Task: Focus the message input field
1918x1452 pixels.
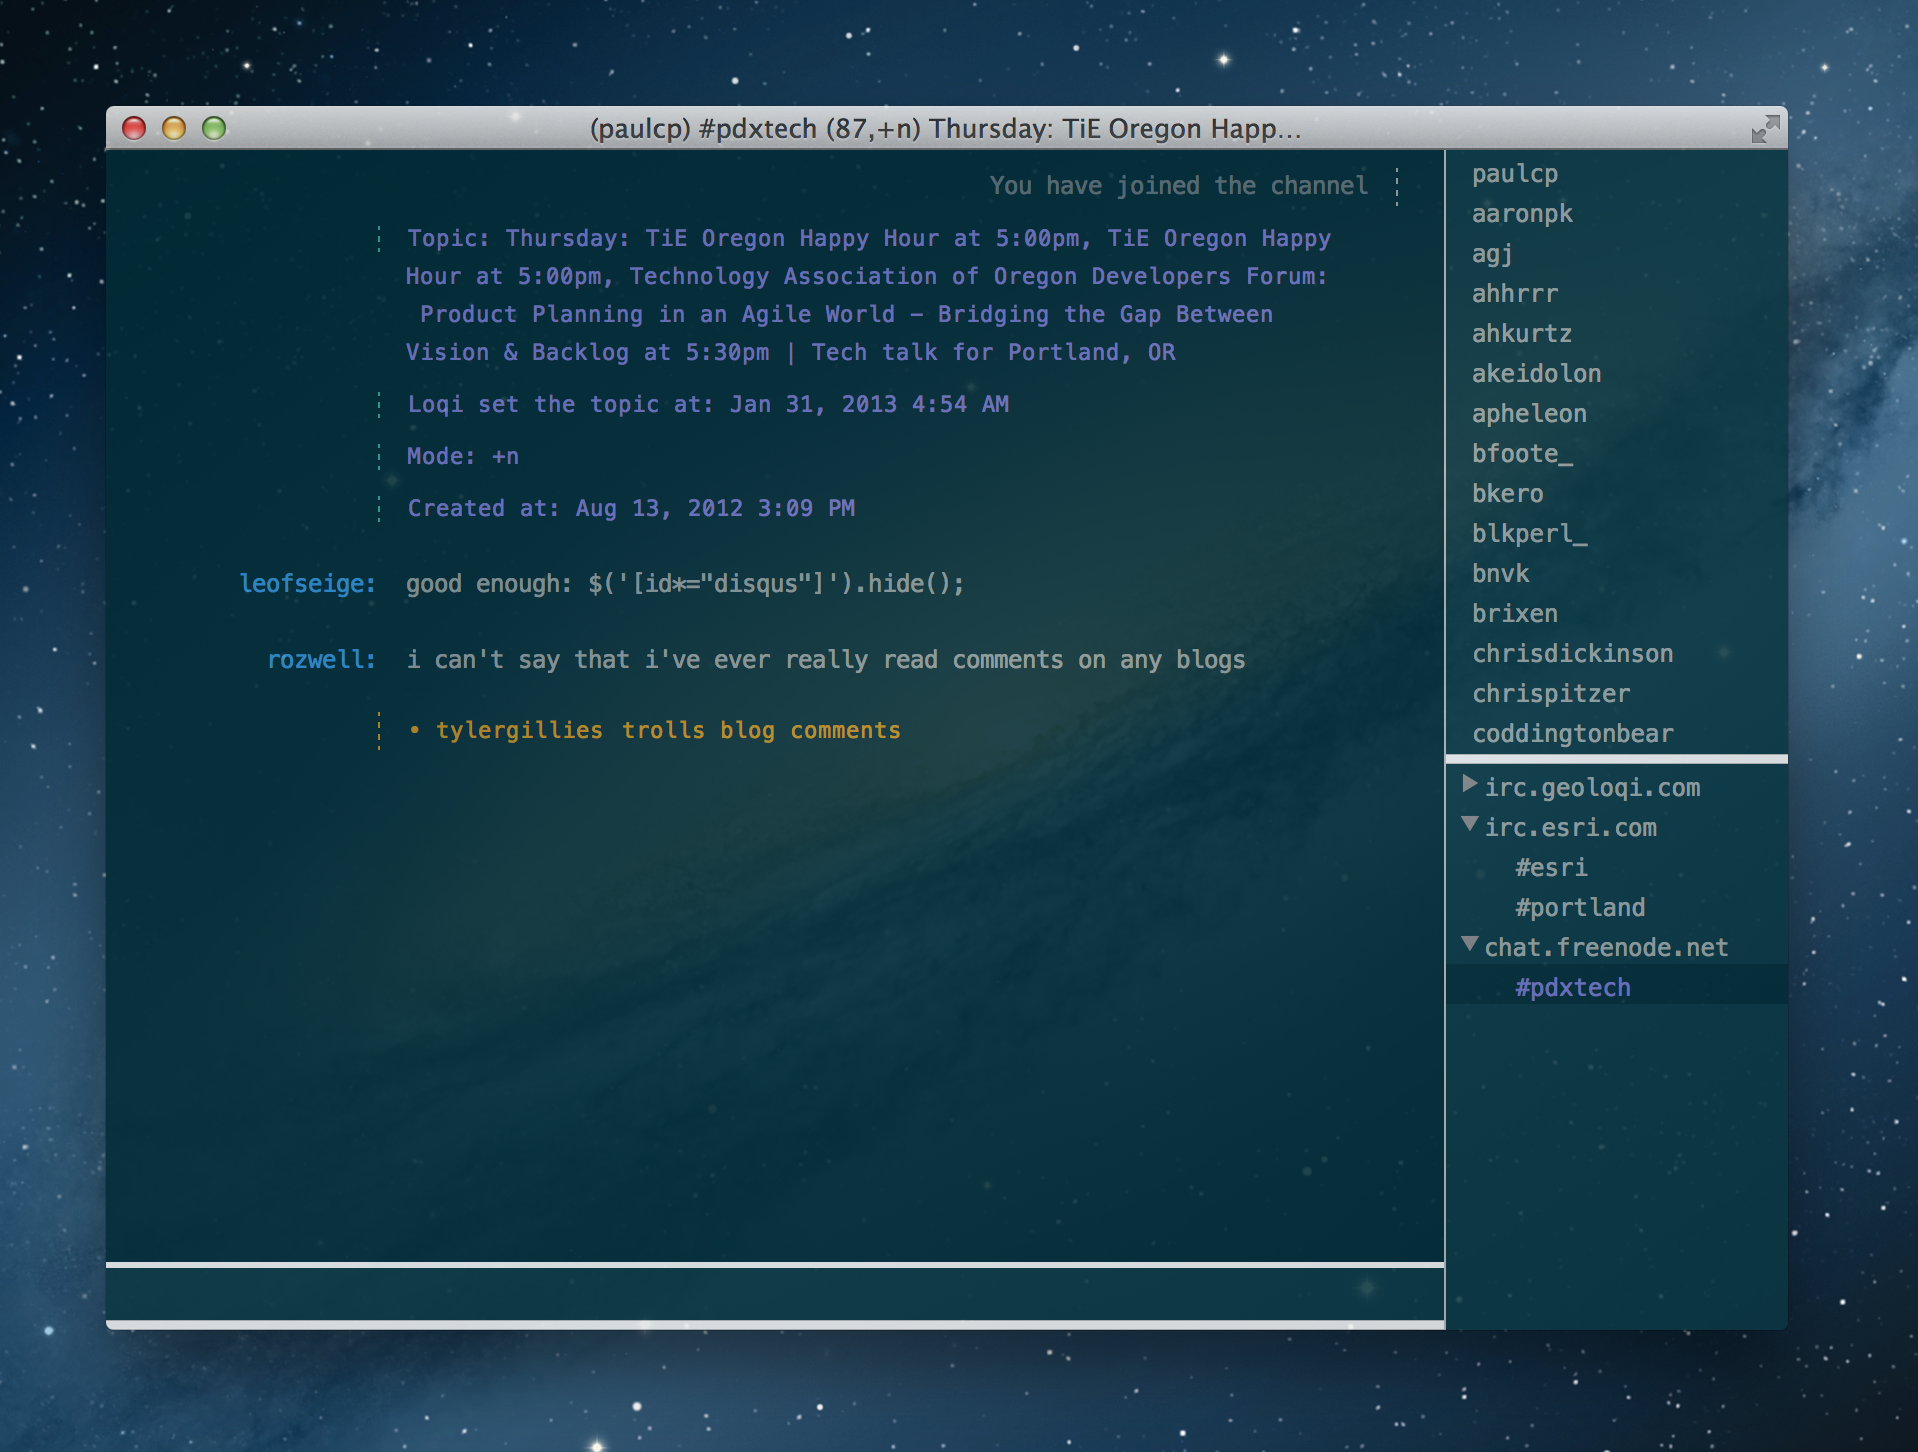Action: point(775,1294)
